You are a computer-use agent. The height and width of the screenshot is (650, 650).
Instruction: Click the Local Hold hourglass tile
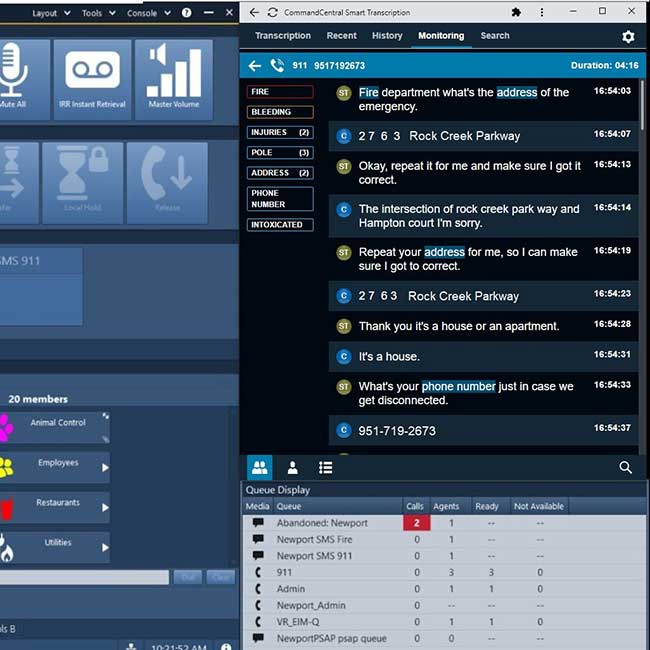[x=82, y=183]
